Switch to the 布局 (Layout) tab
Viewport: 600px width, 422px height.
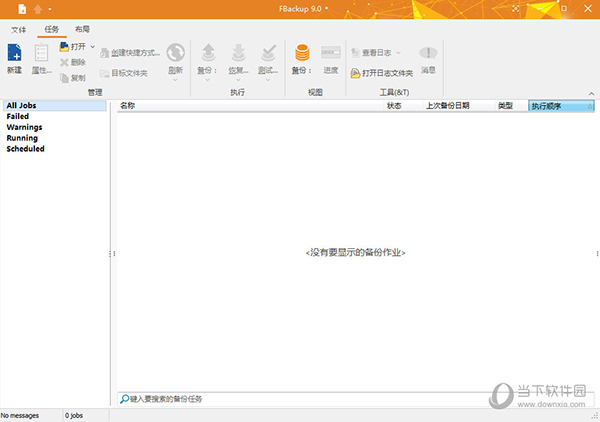pos(82,29)
